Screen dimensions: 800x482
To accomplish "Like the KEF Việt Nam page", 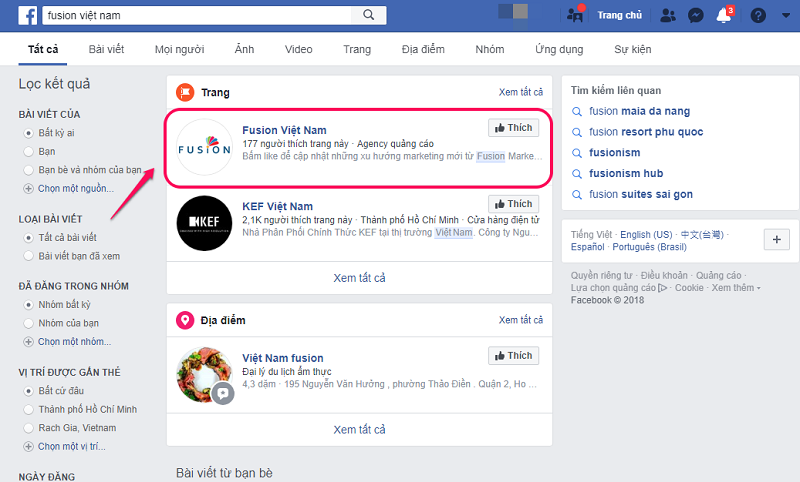I will [x=513, y=204].
